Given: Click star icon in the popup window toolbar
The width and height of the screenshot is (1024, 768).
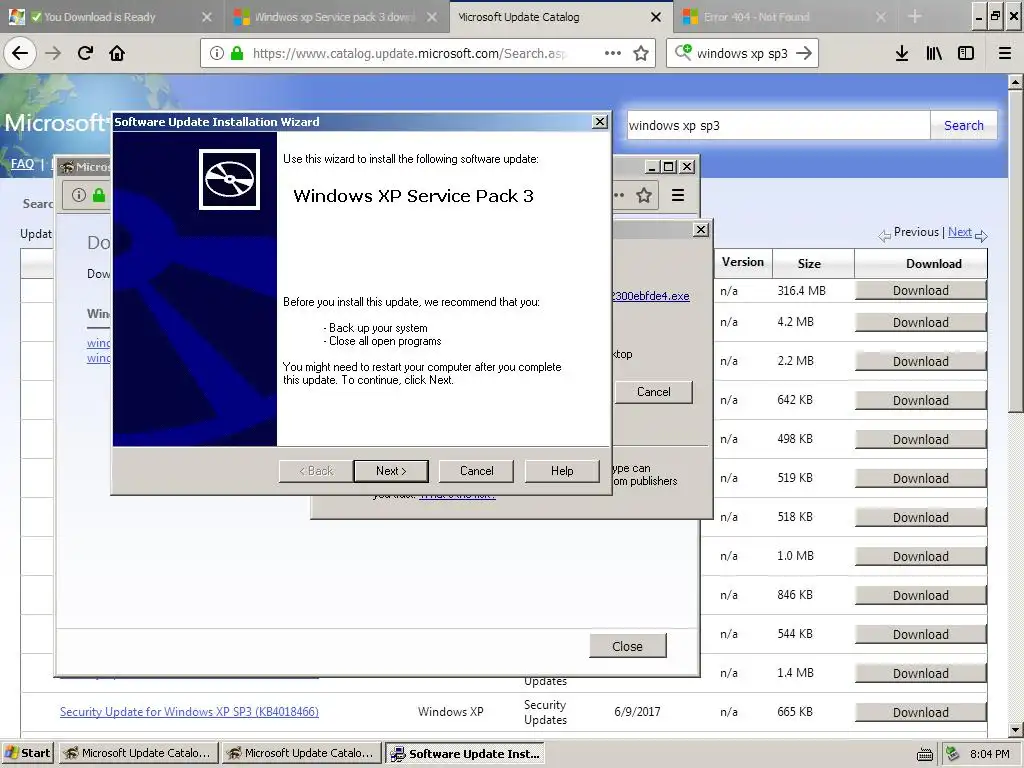Looking at the screenshot, I should coord(644,195).
